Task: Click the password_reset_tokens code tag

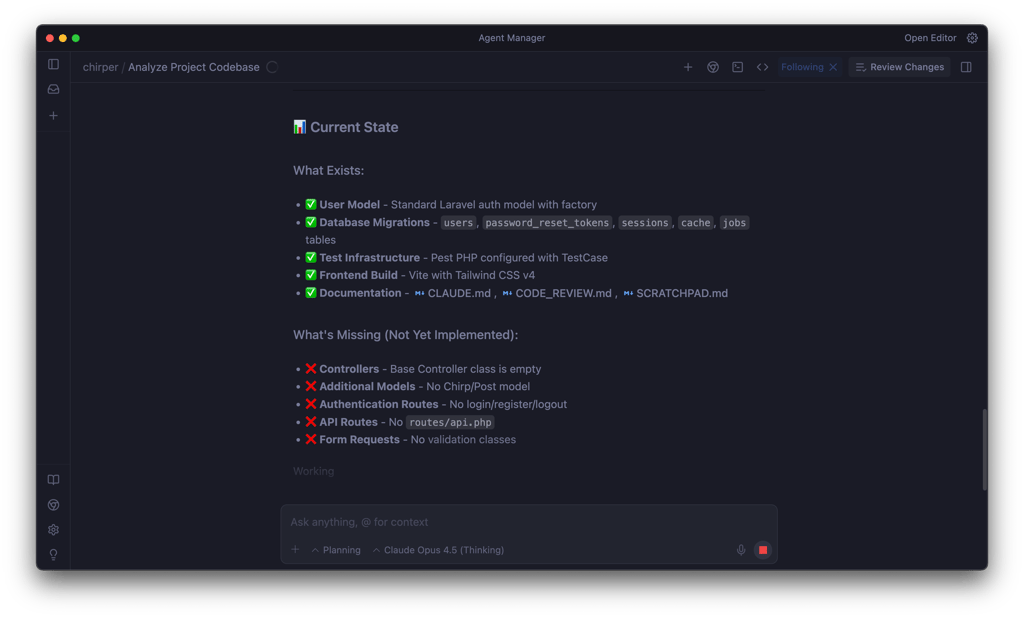Action: point(547,223)
